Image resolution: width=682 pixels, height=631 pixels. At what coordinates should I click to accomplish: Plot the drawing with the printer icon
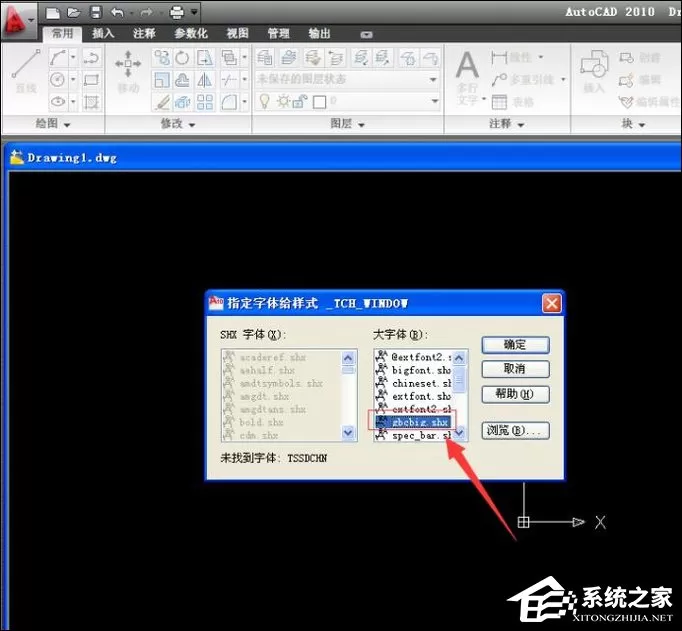pos(177,13)
